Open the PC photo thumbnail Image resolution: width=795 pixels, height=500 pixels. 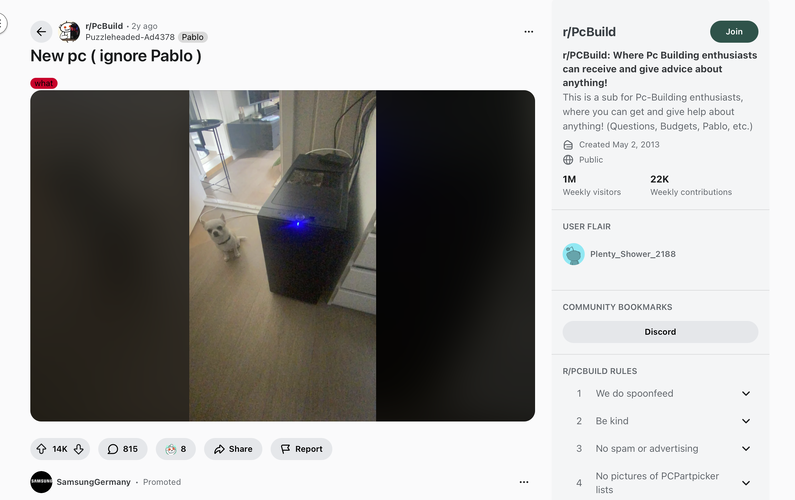(282, 256)
